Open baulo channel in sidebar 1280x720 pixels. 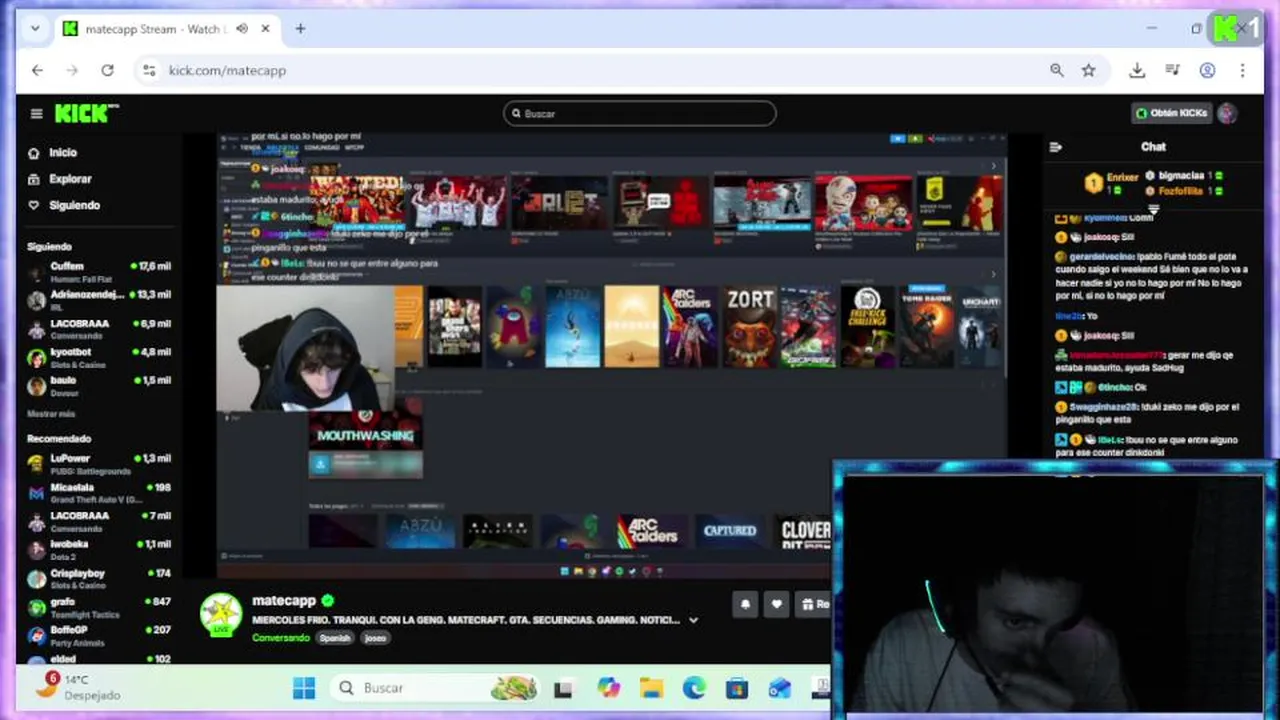pyautogui.click(x=99, y=385)
